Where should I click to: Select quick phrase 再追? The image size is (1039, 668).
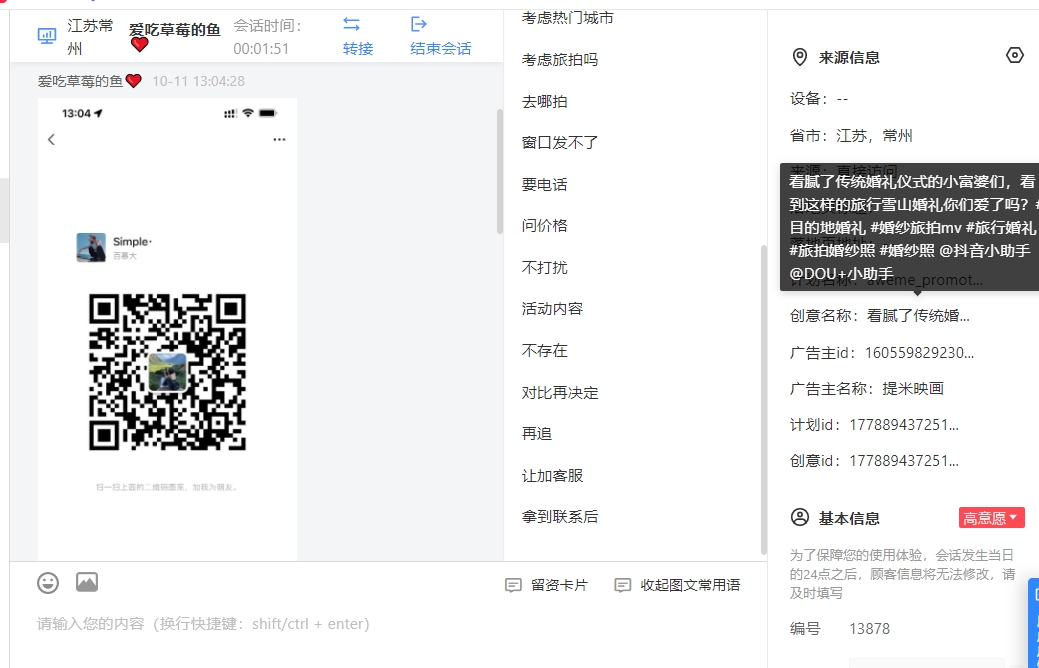(x=537, y=433)
